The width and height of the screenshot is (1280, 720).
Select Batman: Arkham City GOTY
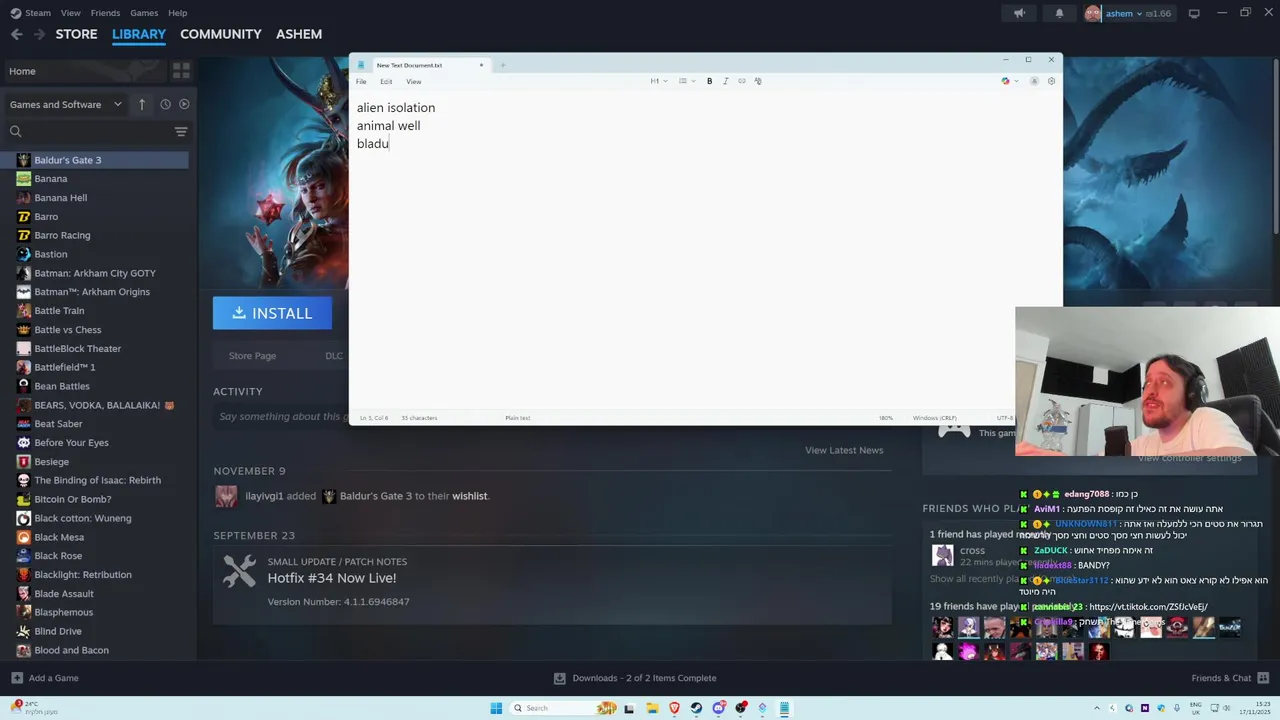[x=94, y=273]
